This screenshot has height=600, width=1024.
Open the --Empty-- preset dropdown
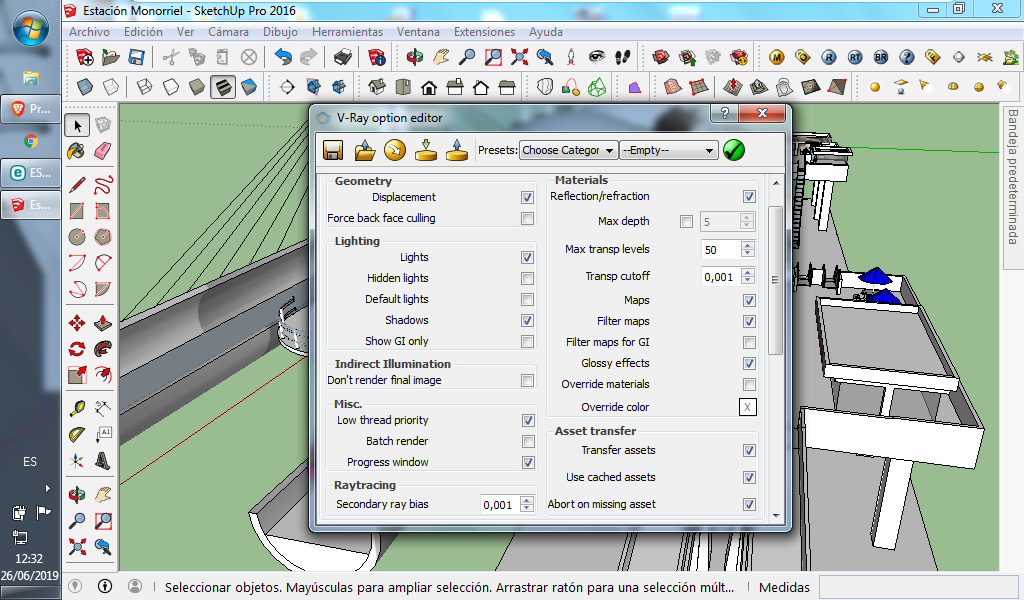coord(669,150)
